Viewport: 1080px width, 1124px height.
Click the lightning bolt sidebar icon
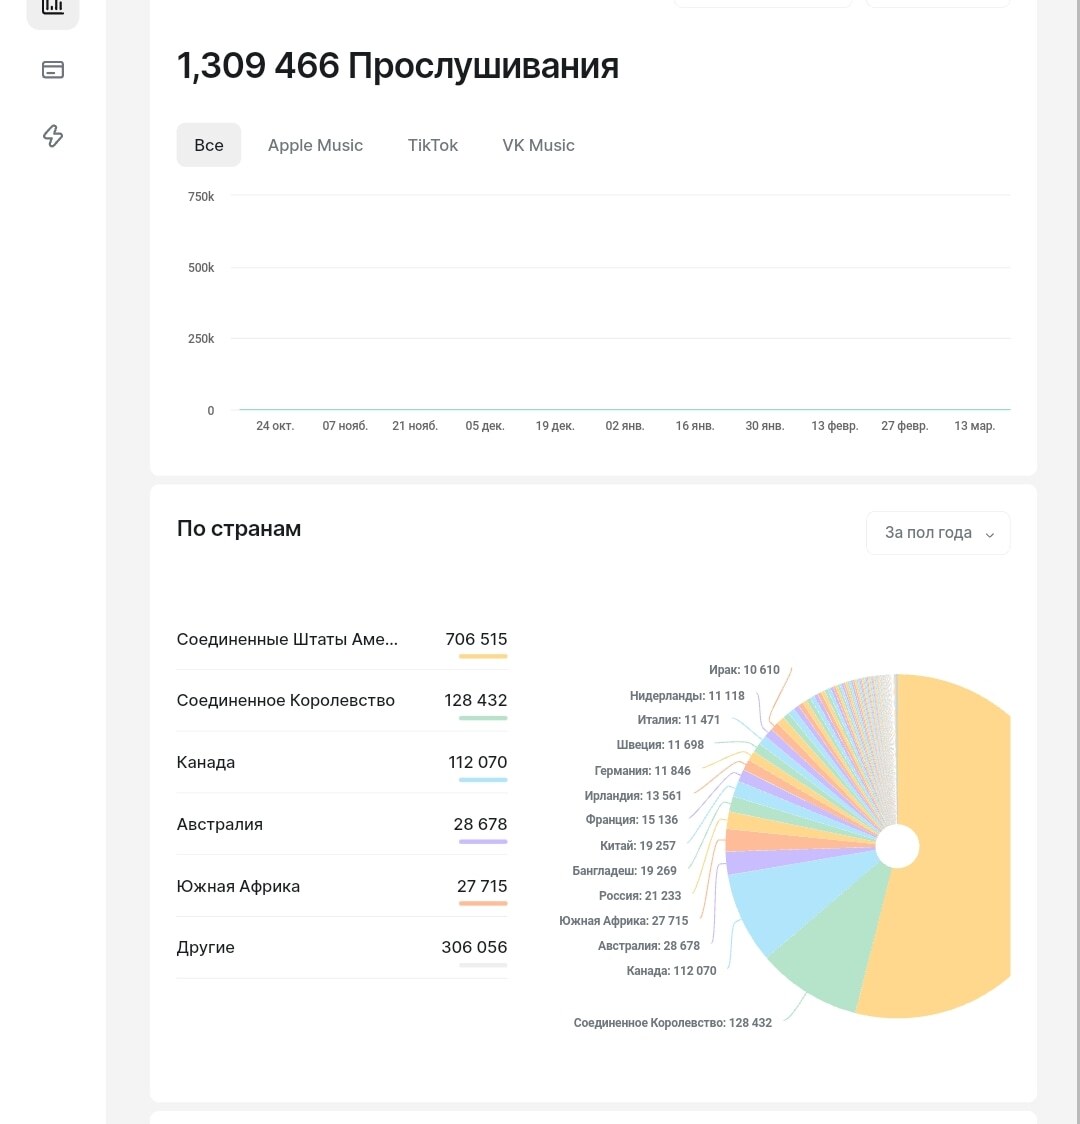[x=53, y=135]
